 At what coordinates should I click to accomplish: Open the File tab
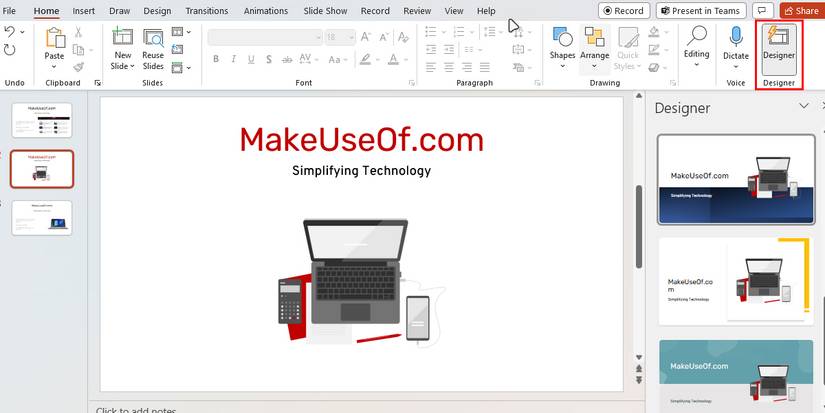(9, 11)
